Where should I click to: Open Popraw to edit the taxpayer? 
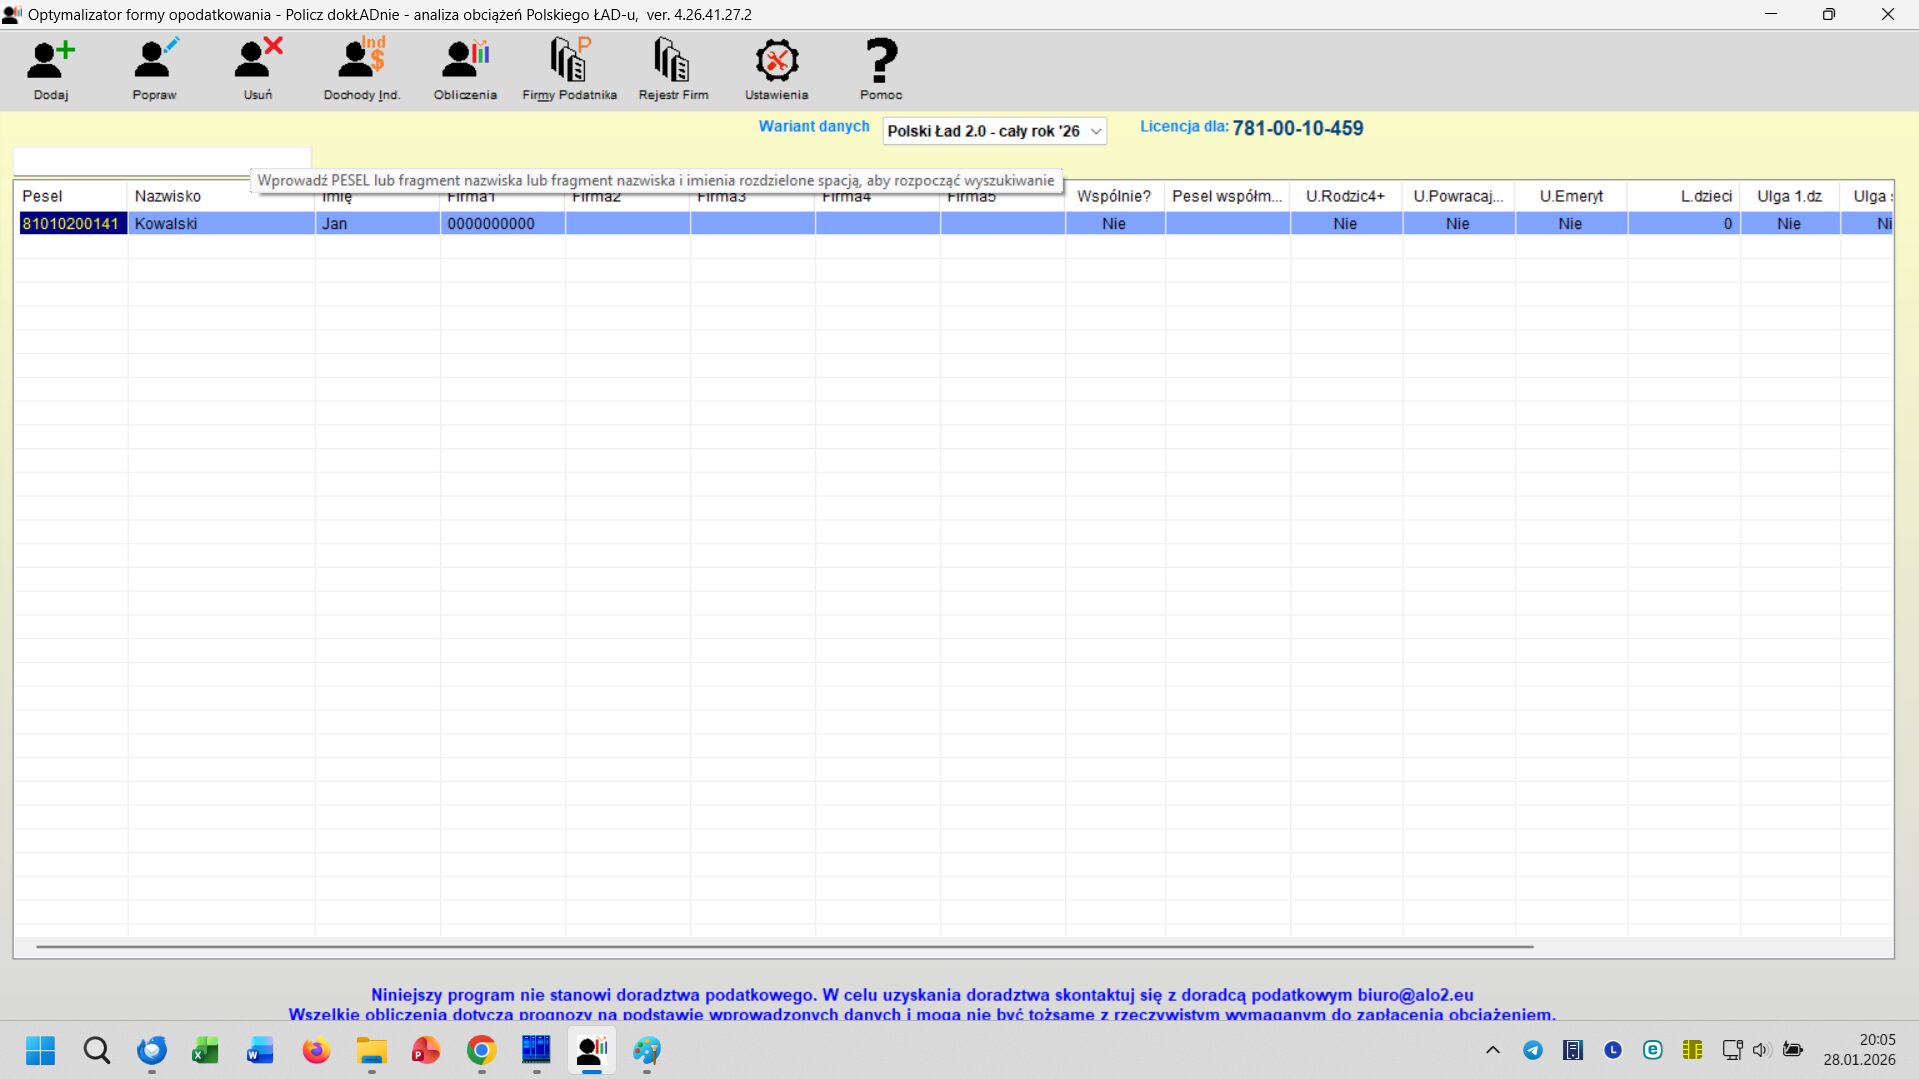point(154,68)
